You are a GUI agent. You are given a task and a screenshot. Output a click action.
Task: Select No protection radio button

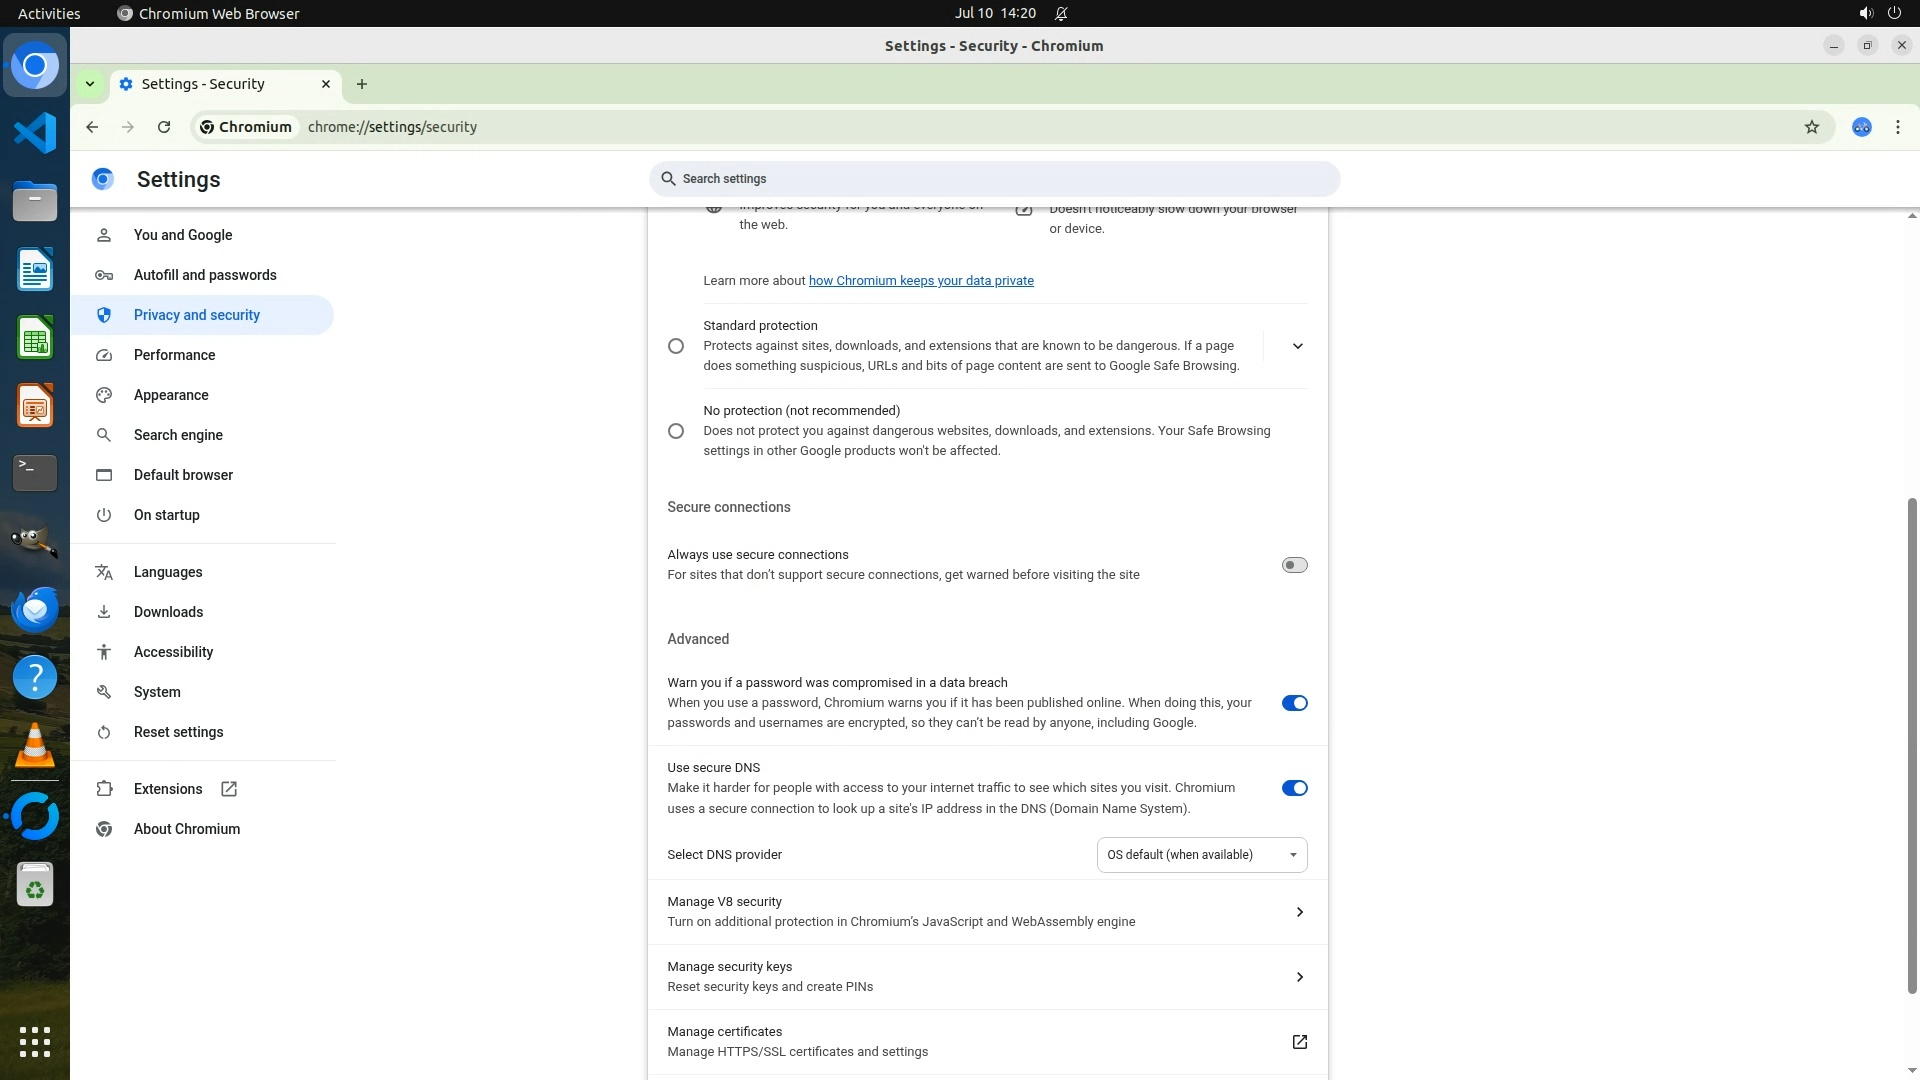(x=676, y=431)
